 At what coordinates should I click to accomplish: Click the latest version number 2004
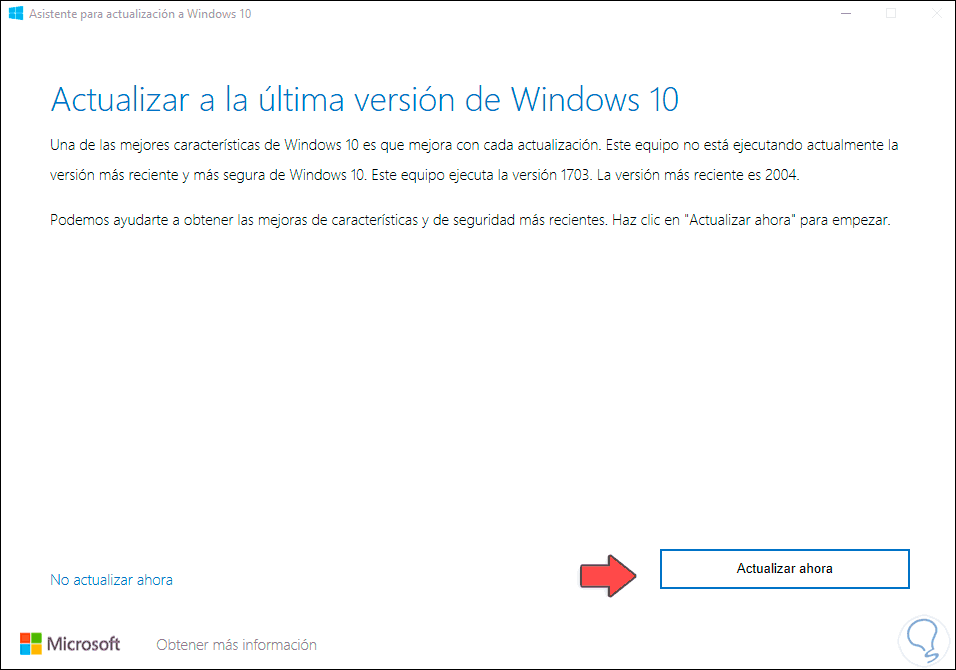tap(781, 175)
